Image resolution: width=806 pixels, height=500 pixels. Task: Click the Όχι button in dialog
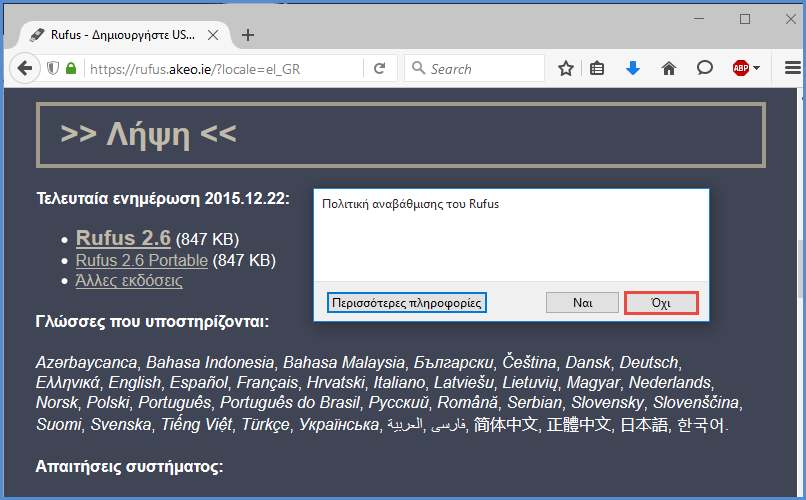pos(661,303)
